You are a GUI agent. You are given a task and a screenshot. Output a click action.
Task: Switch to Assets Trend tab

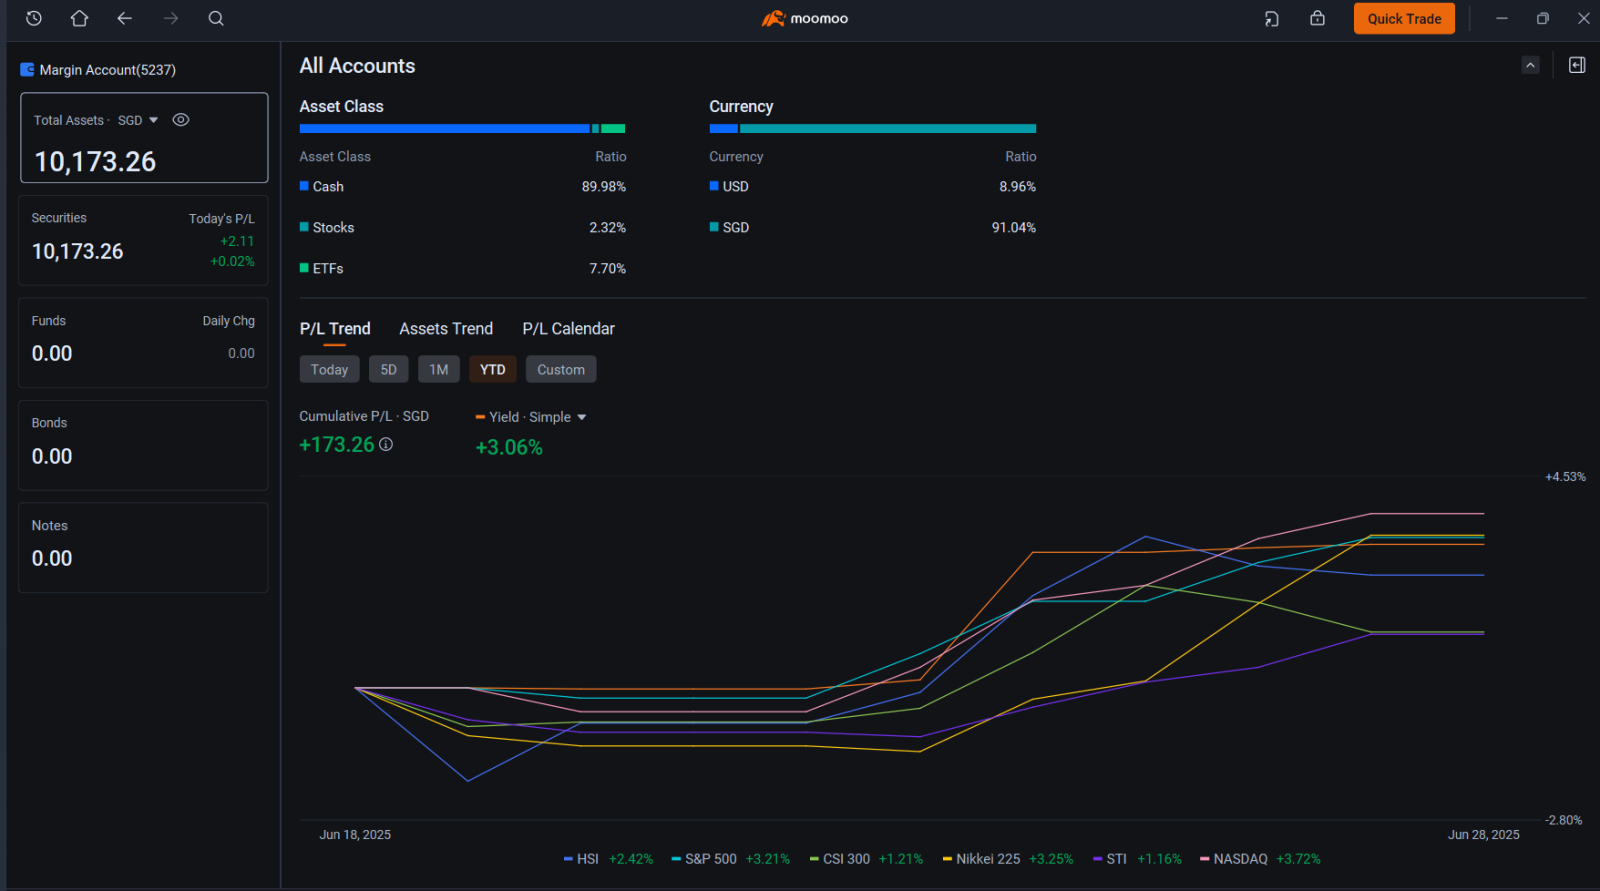point(446,329)
